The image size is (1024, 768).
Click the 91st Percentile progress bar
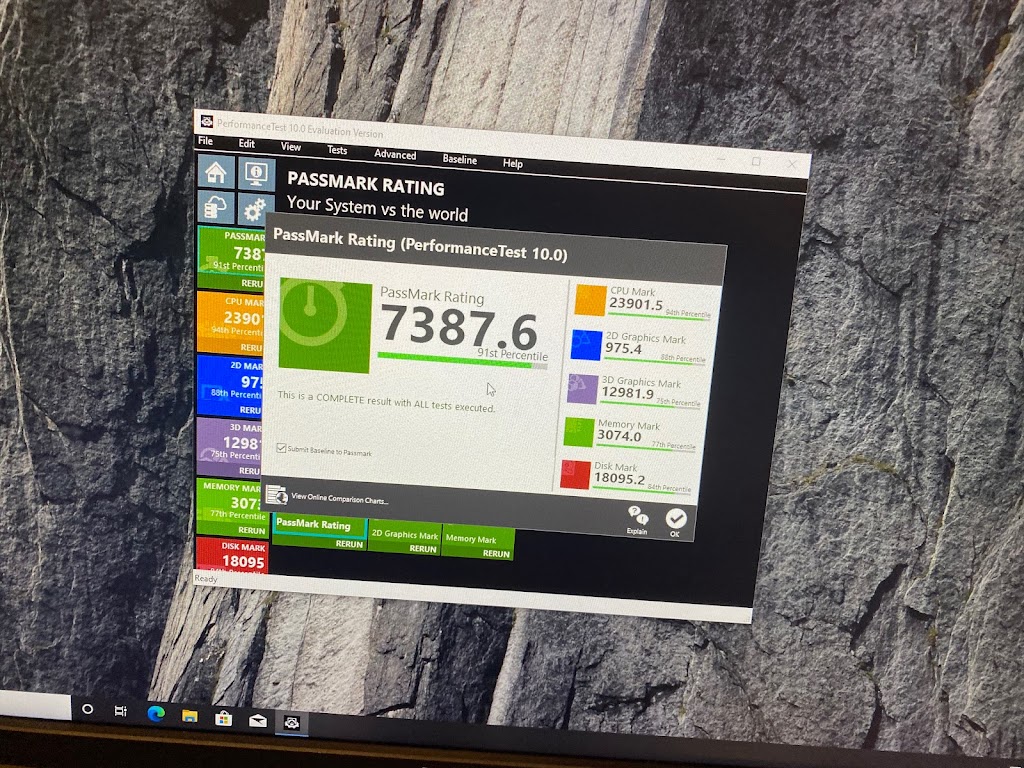coord(462,361)
